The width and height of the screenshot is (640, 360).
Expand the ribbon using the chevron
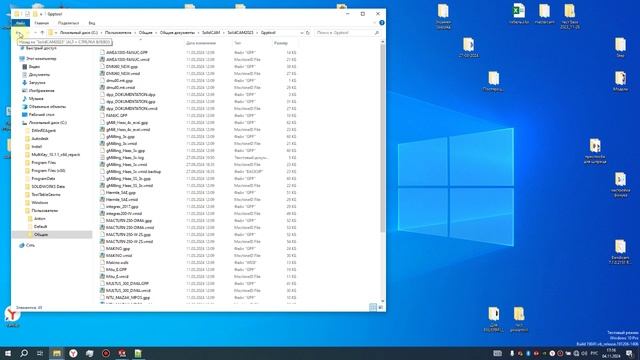[x=374, y=23]
